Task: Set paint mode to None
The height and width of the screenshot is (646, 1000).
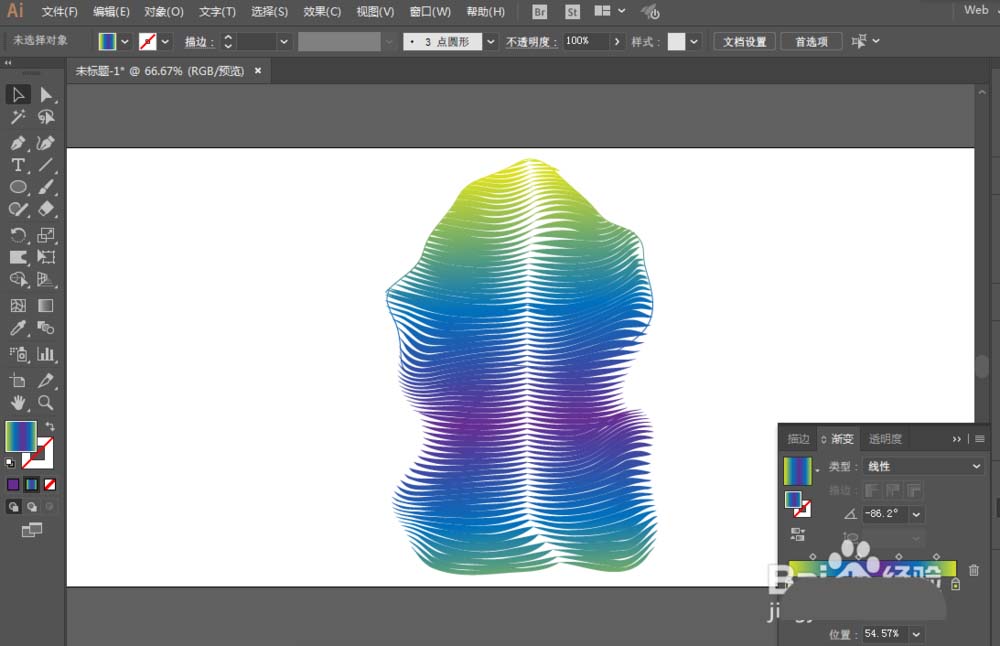Action: click(50, 485)
